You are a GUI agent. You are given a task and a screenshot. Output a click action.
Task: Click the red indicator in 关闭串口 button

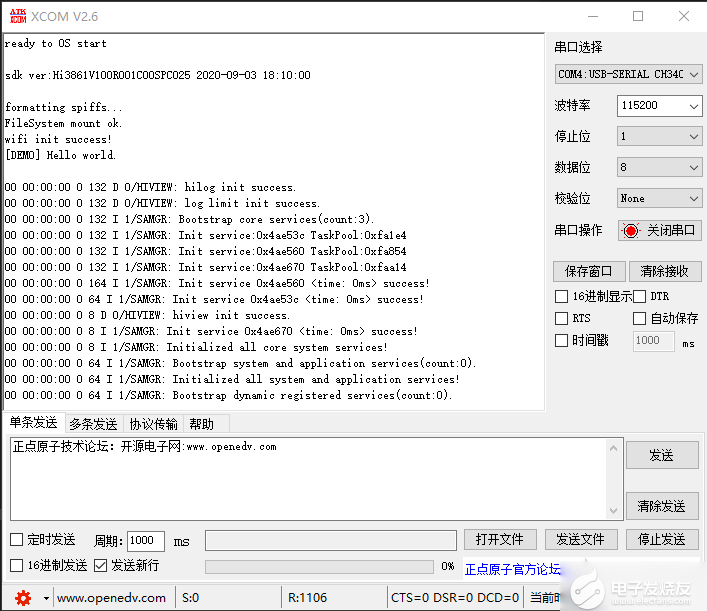631,230
